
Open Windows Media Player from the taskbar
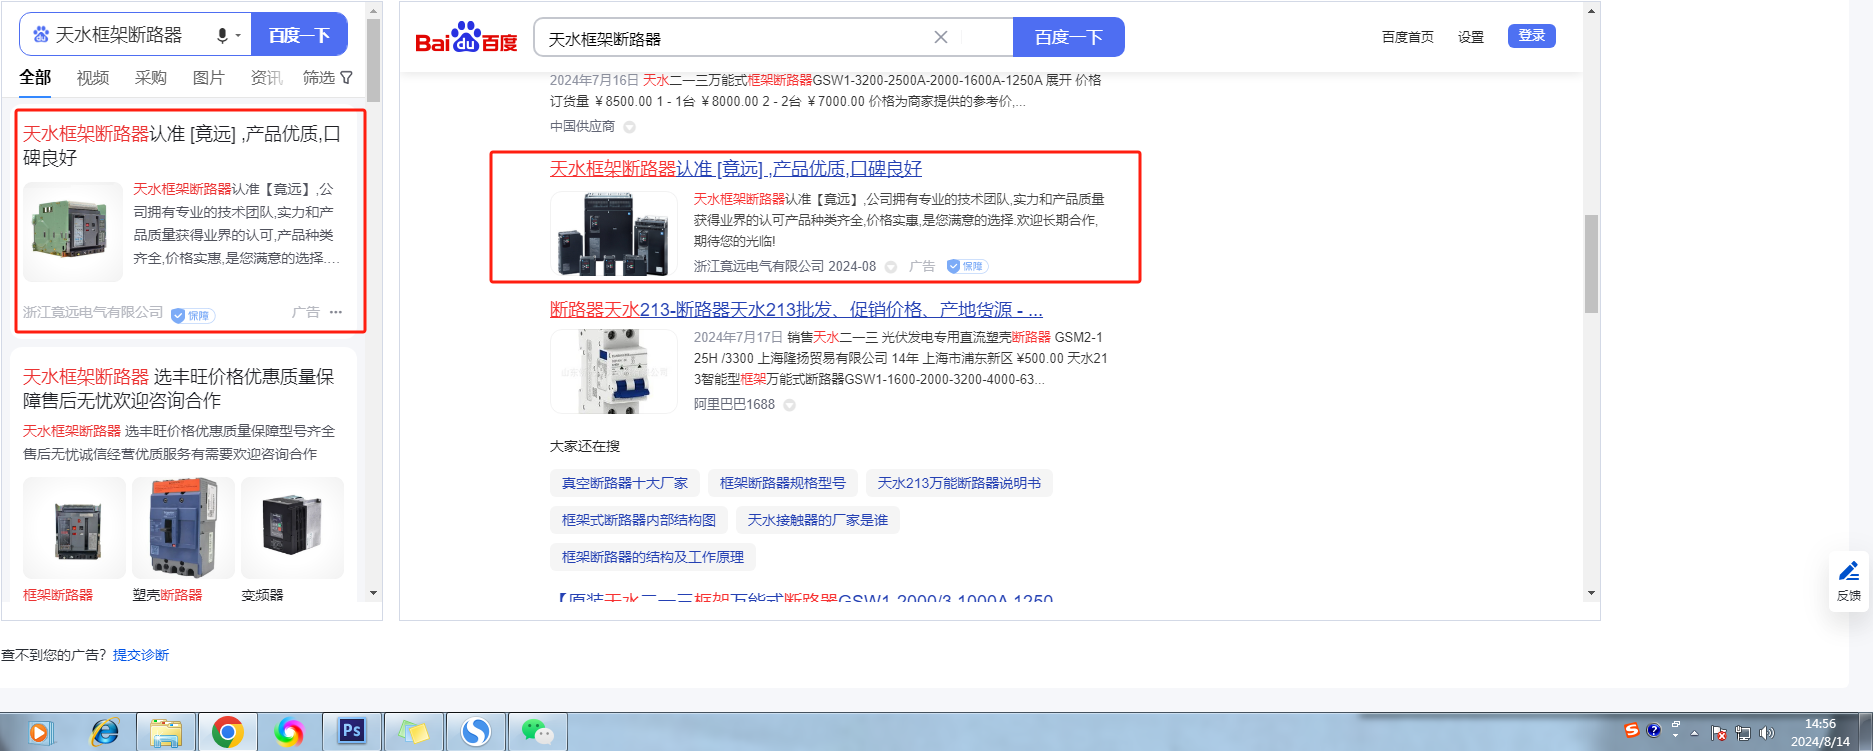click(39, 733)
